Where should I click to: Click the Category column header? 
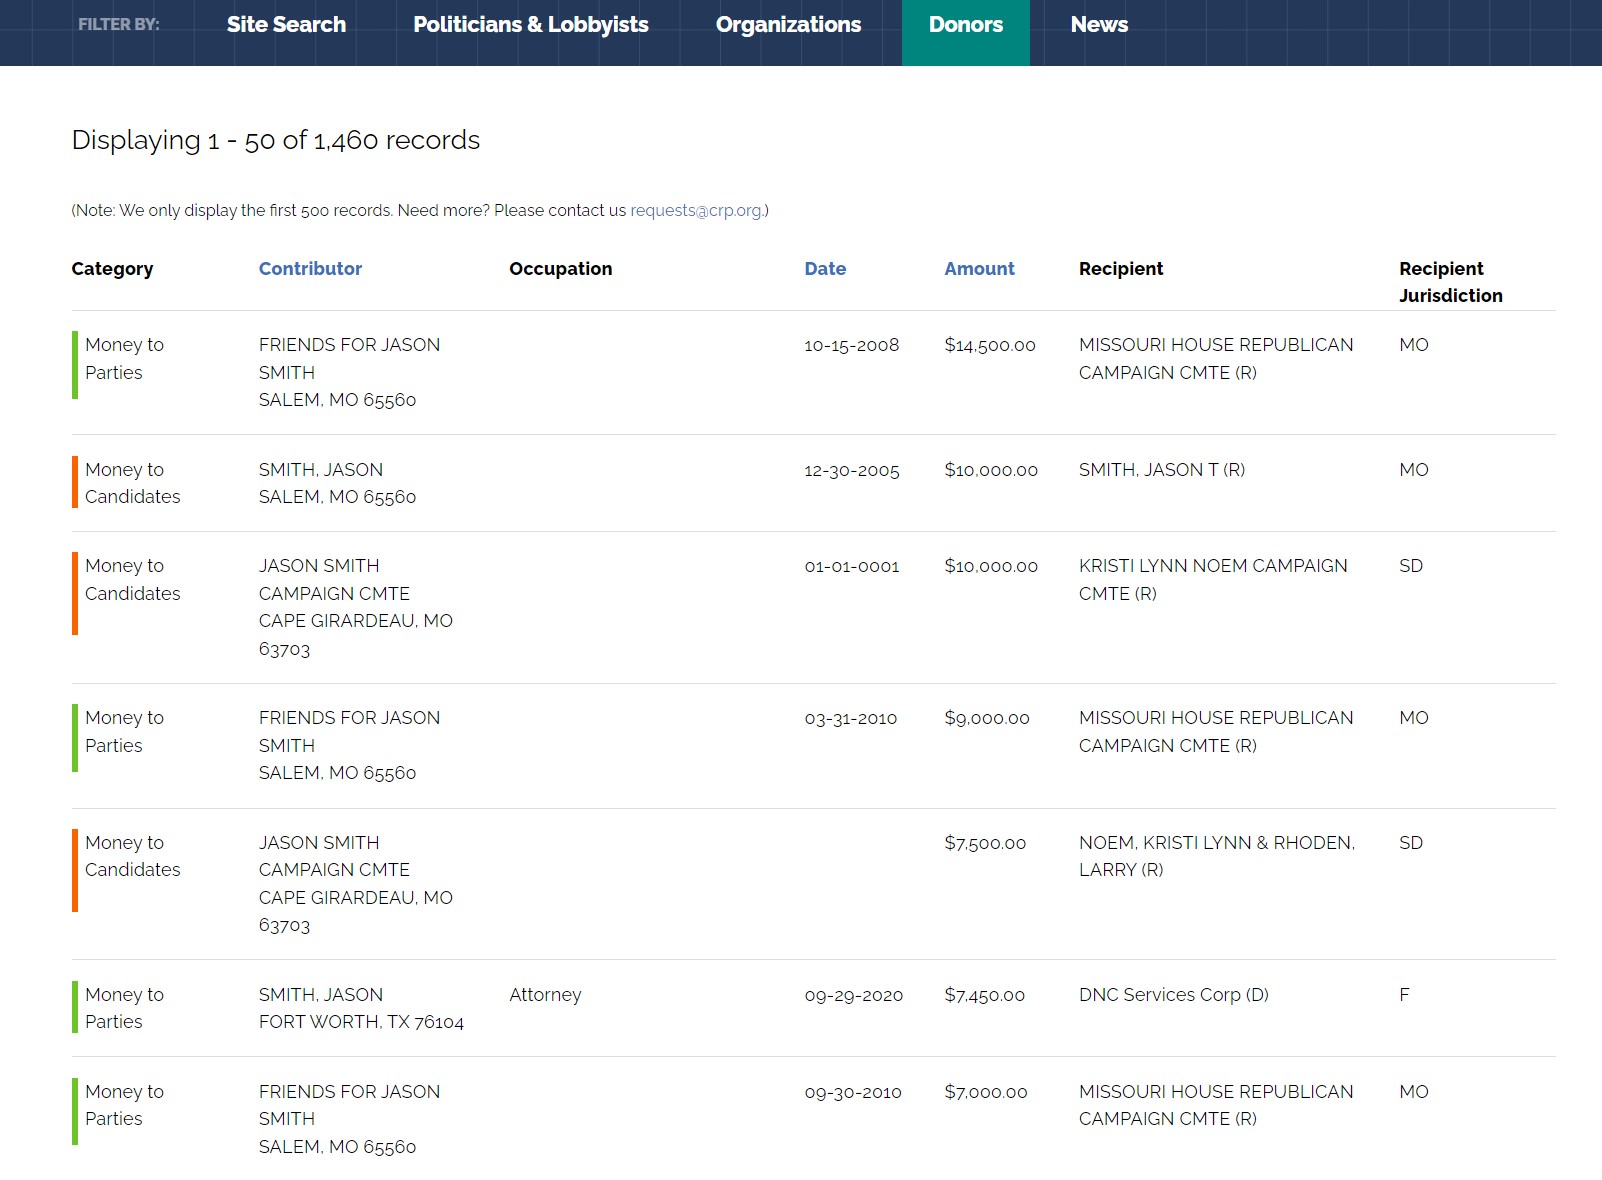[x=112, y=269]
